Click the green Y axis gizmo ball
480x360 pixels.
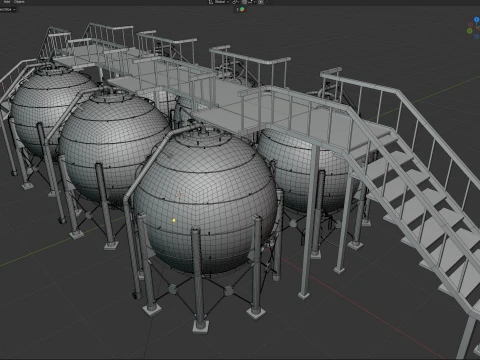pyautogui.click(x=470, y=31)
